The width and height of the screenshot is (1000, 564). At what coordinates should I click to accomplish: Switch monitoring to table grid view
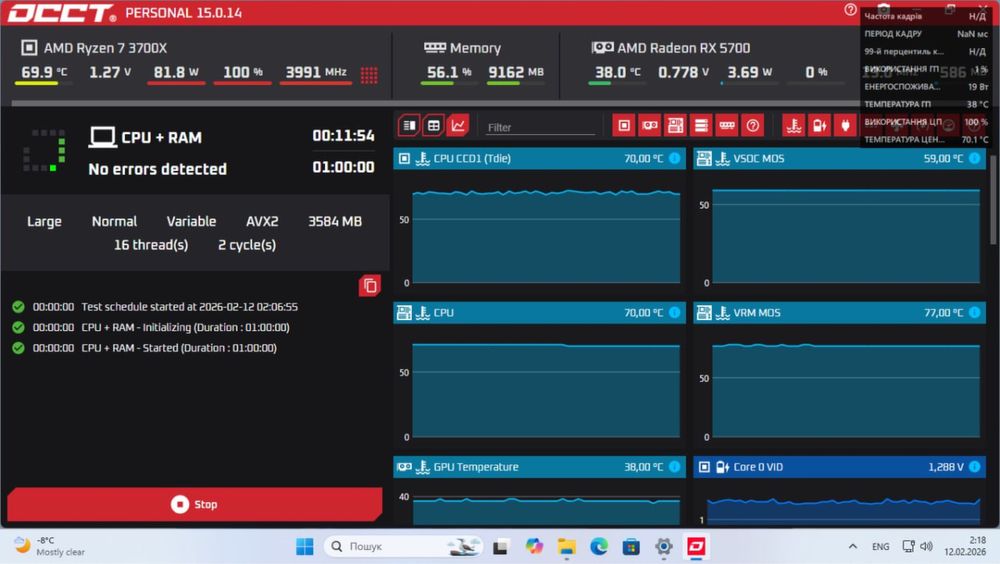coord(434,126)
